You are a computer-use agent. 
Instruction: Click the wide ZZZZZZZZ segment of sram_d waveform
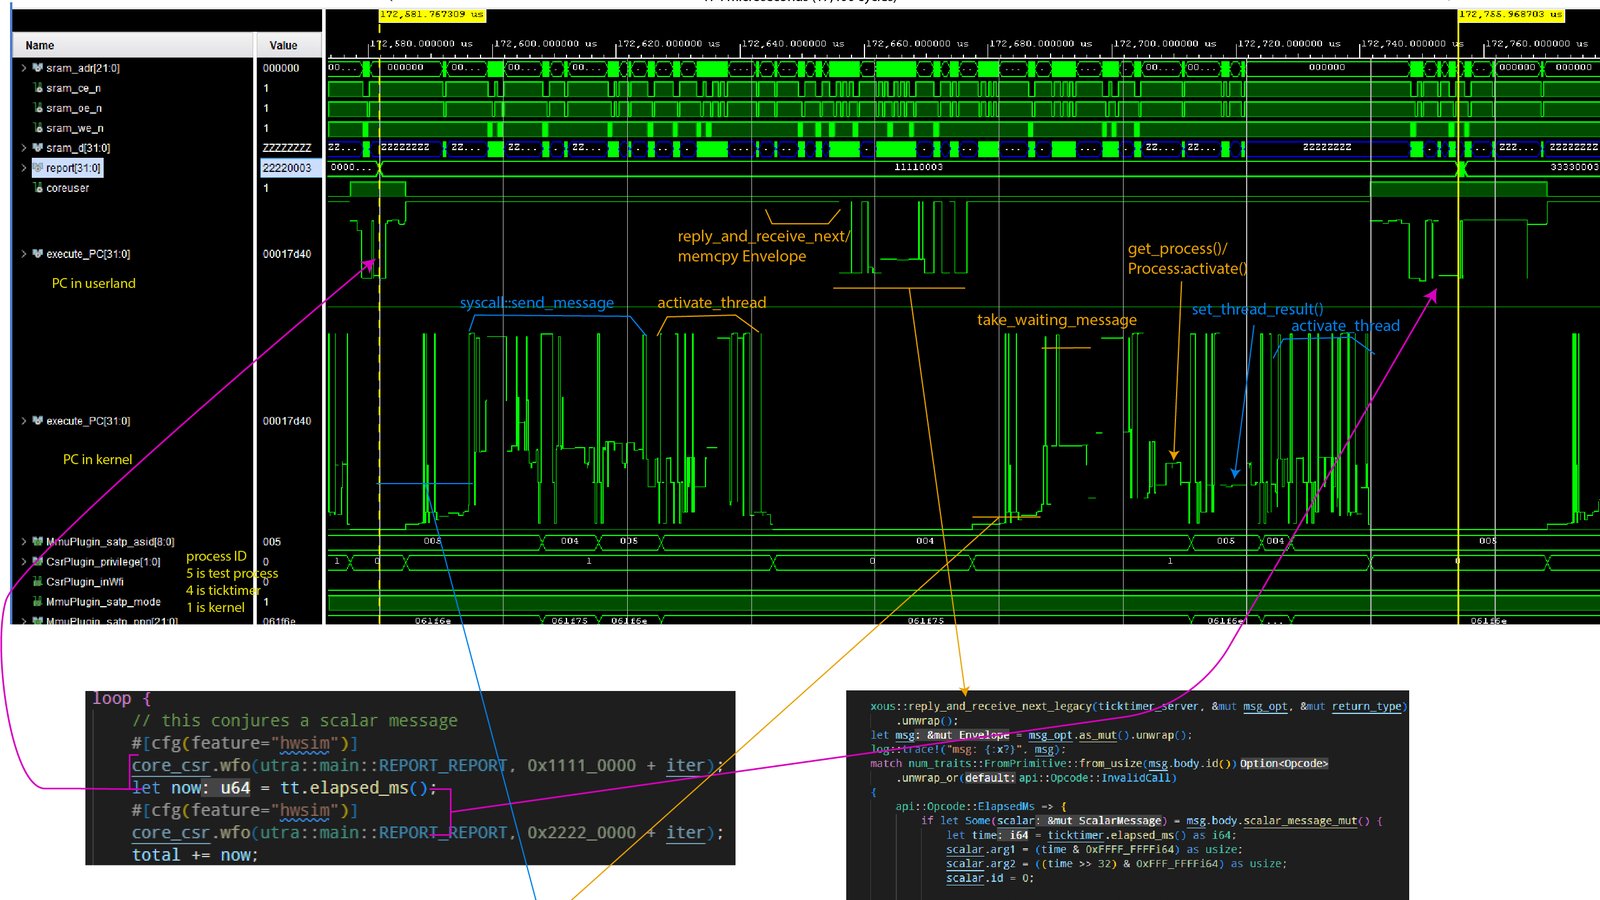click(x=1327, y=147)
